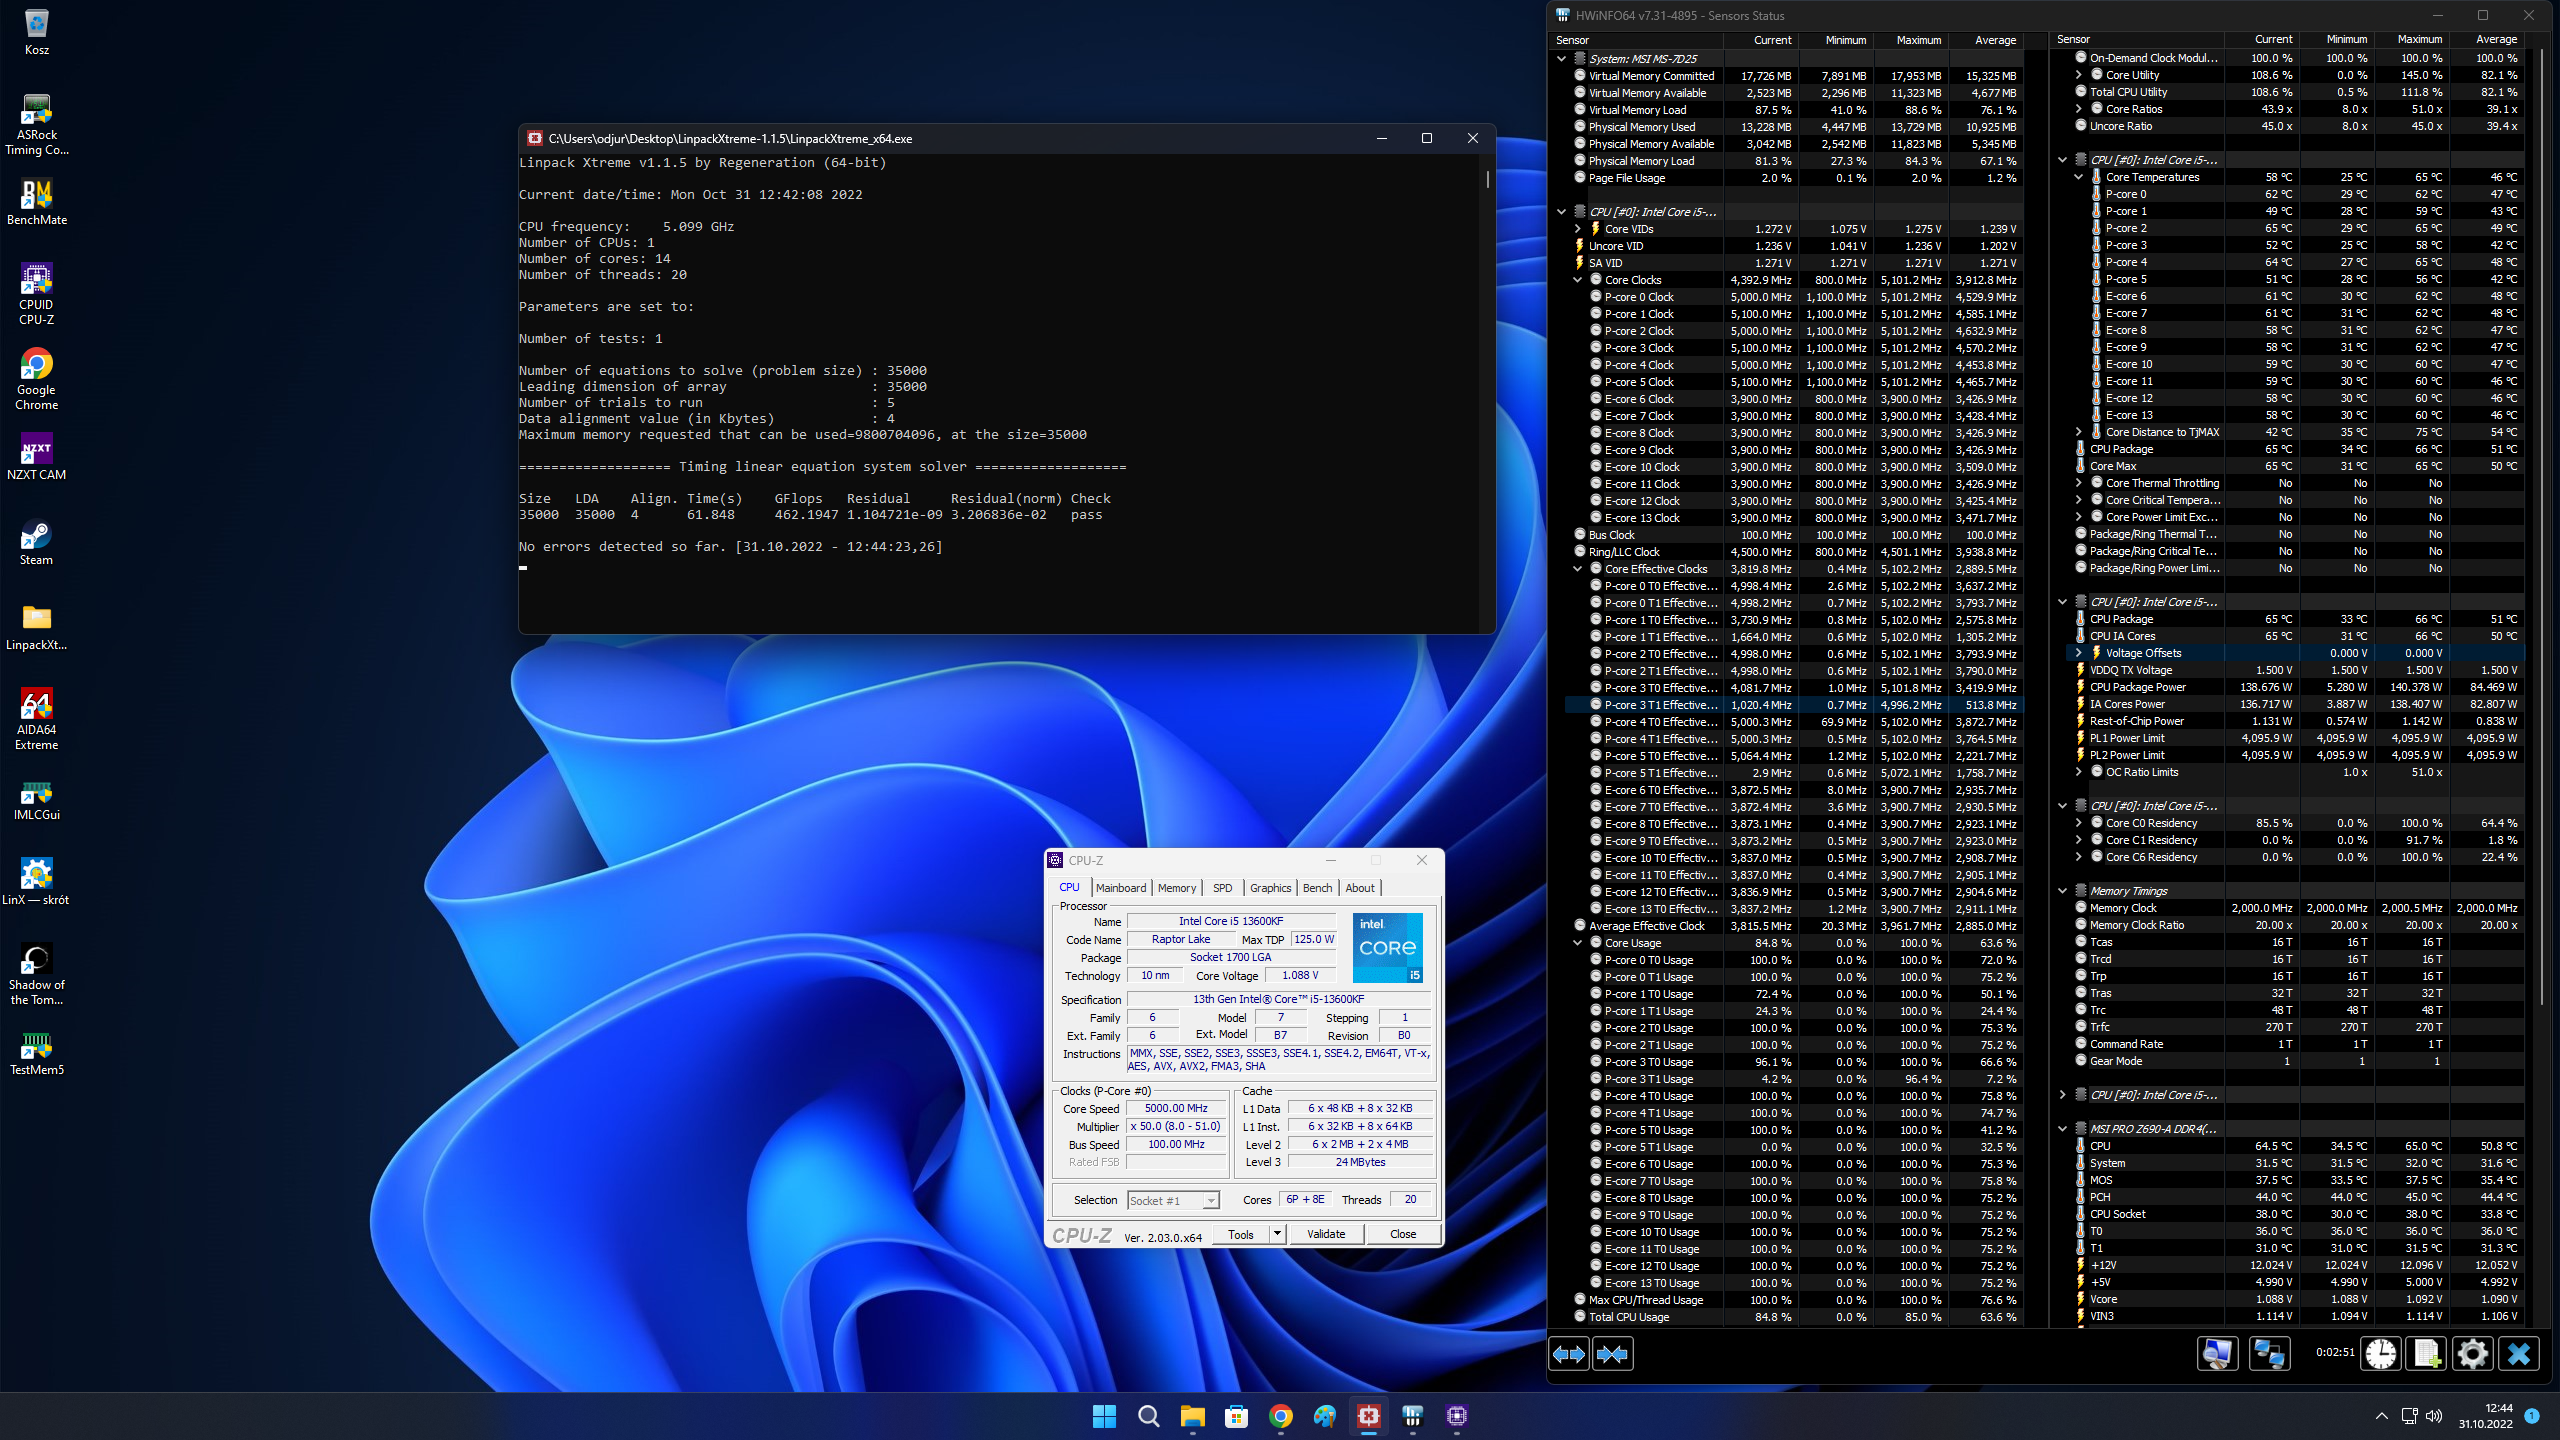Viewport: 2560px width, 1440px height.
Task: Click Maximum column header in right HWiNFO pane
Action: pyautogui.click(x=2412, y=40)
